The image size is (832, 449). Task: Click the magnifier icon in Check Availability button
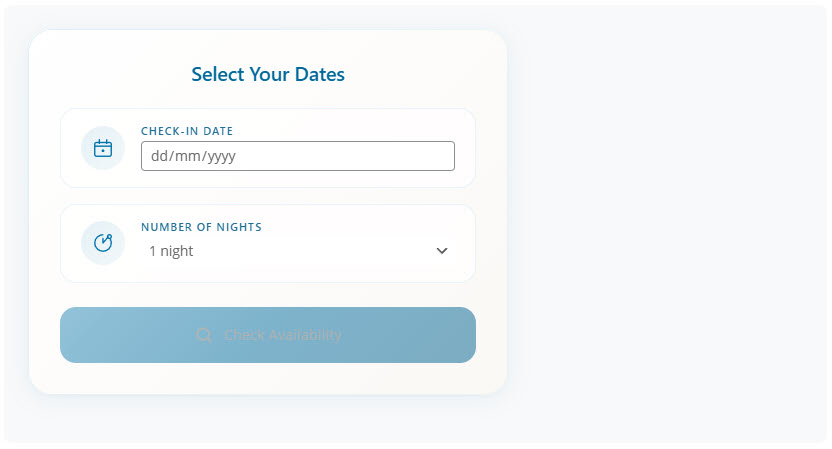click(x=204, y=335)
